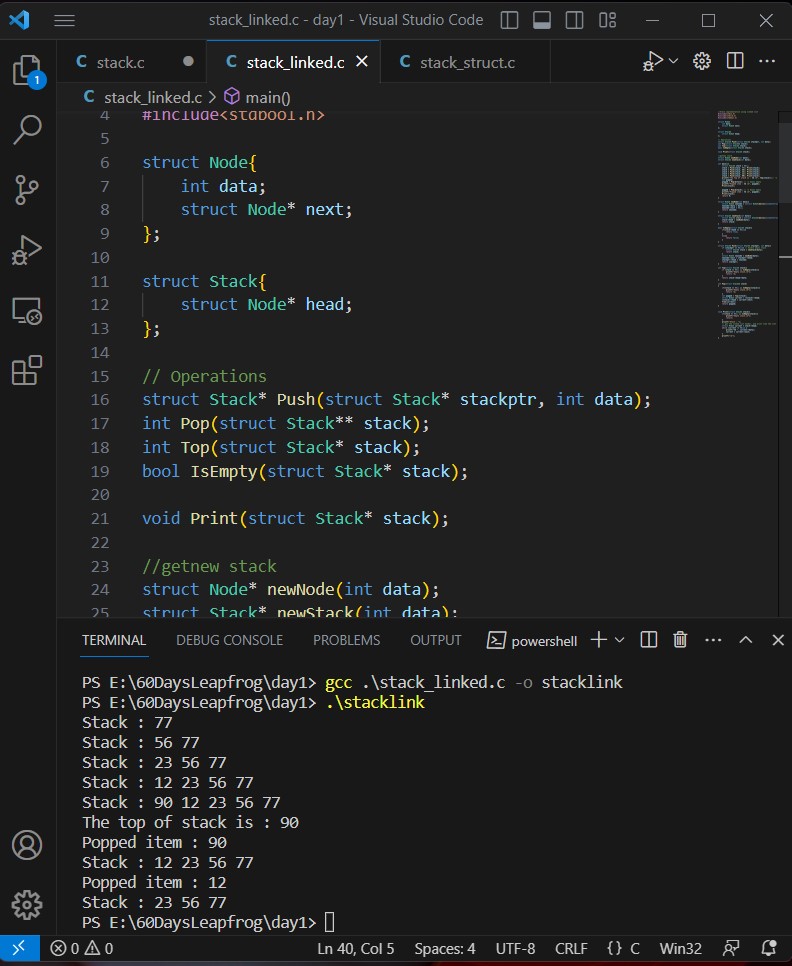Click the 'The top of stack is : 90' output
792x966 pixels.
coord(190,822)
